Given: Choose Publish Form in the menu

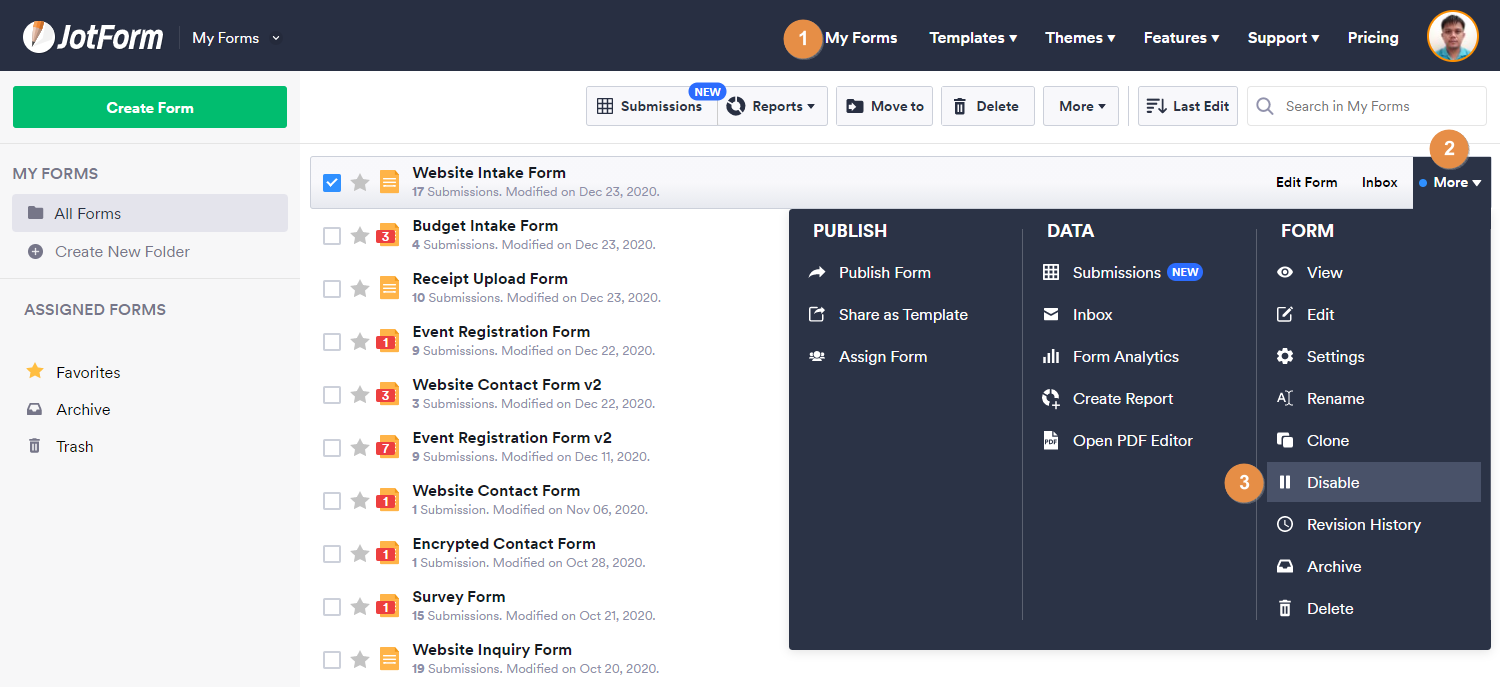Looking at the screenshot, I should pos(884,273).
